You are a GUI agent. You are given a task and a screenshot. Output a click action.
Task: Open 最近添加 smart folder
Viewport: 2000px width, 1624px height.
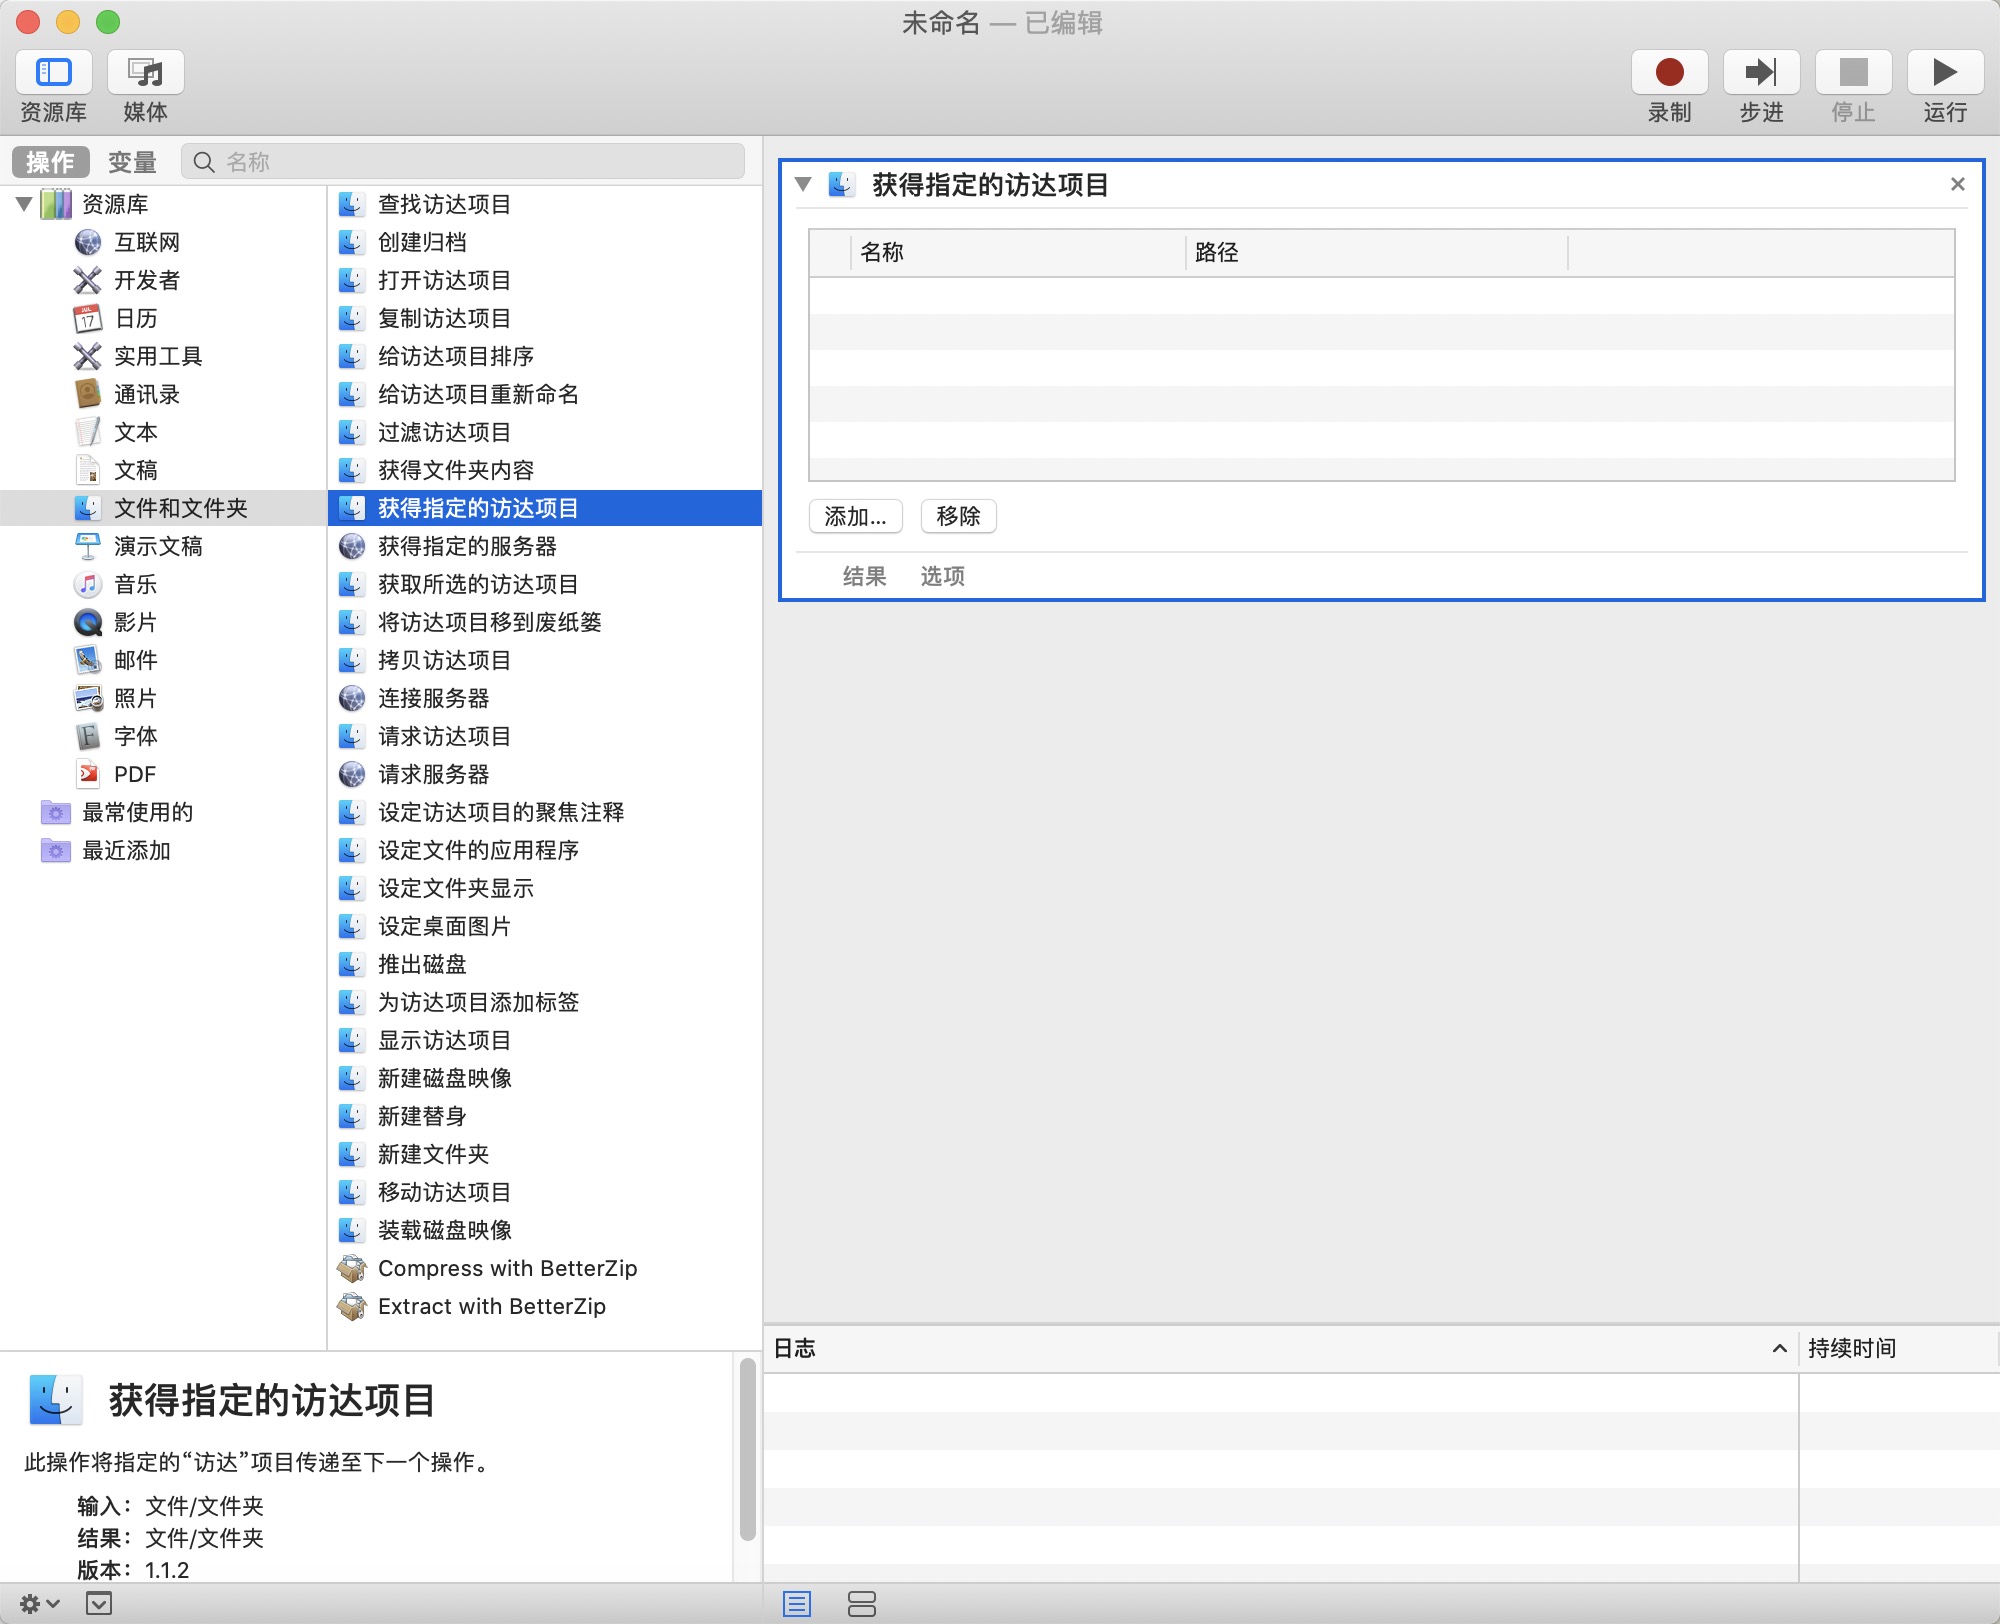[126, 850]
